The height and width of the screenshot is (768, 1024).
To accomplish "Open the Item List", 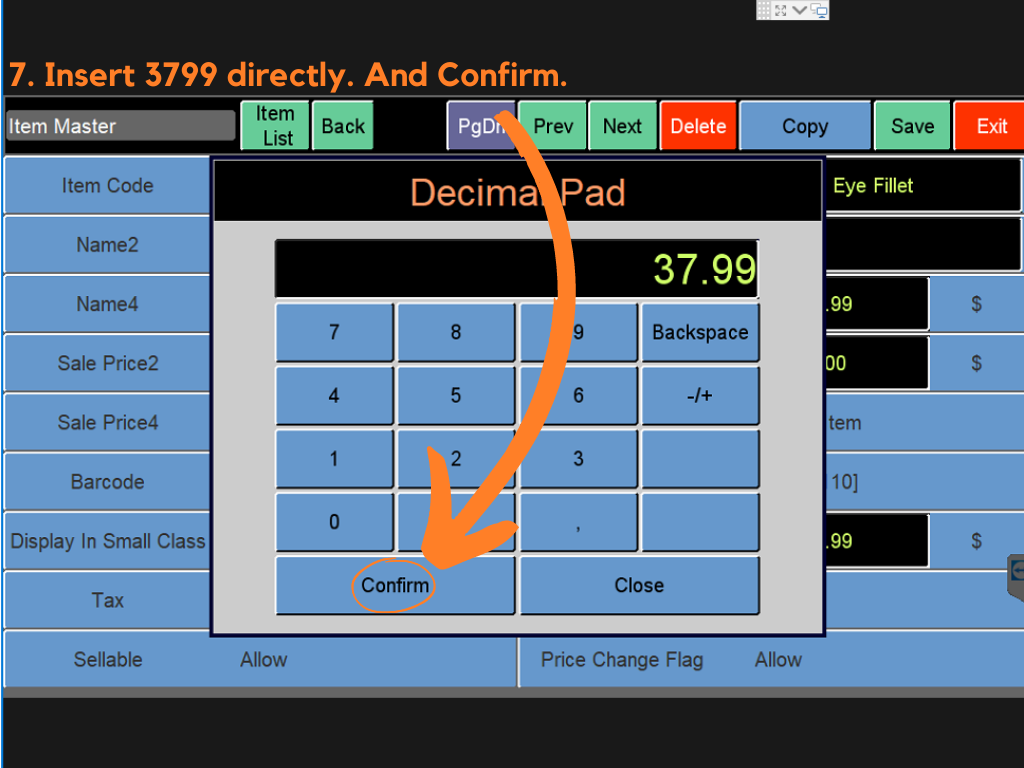I will 275,126.
